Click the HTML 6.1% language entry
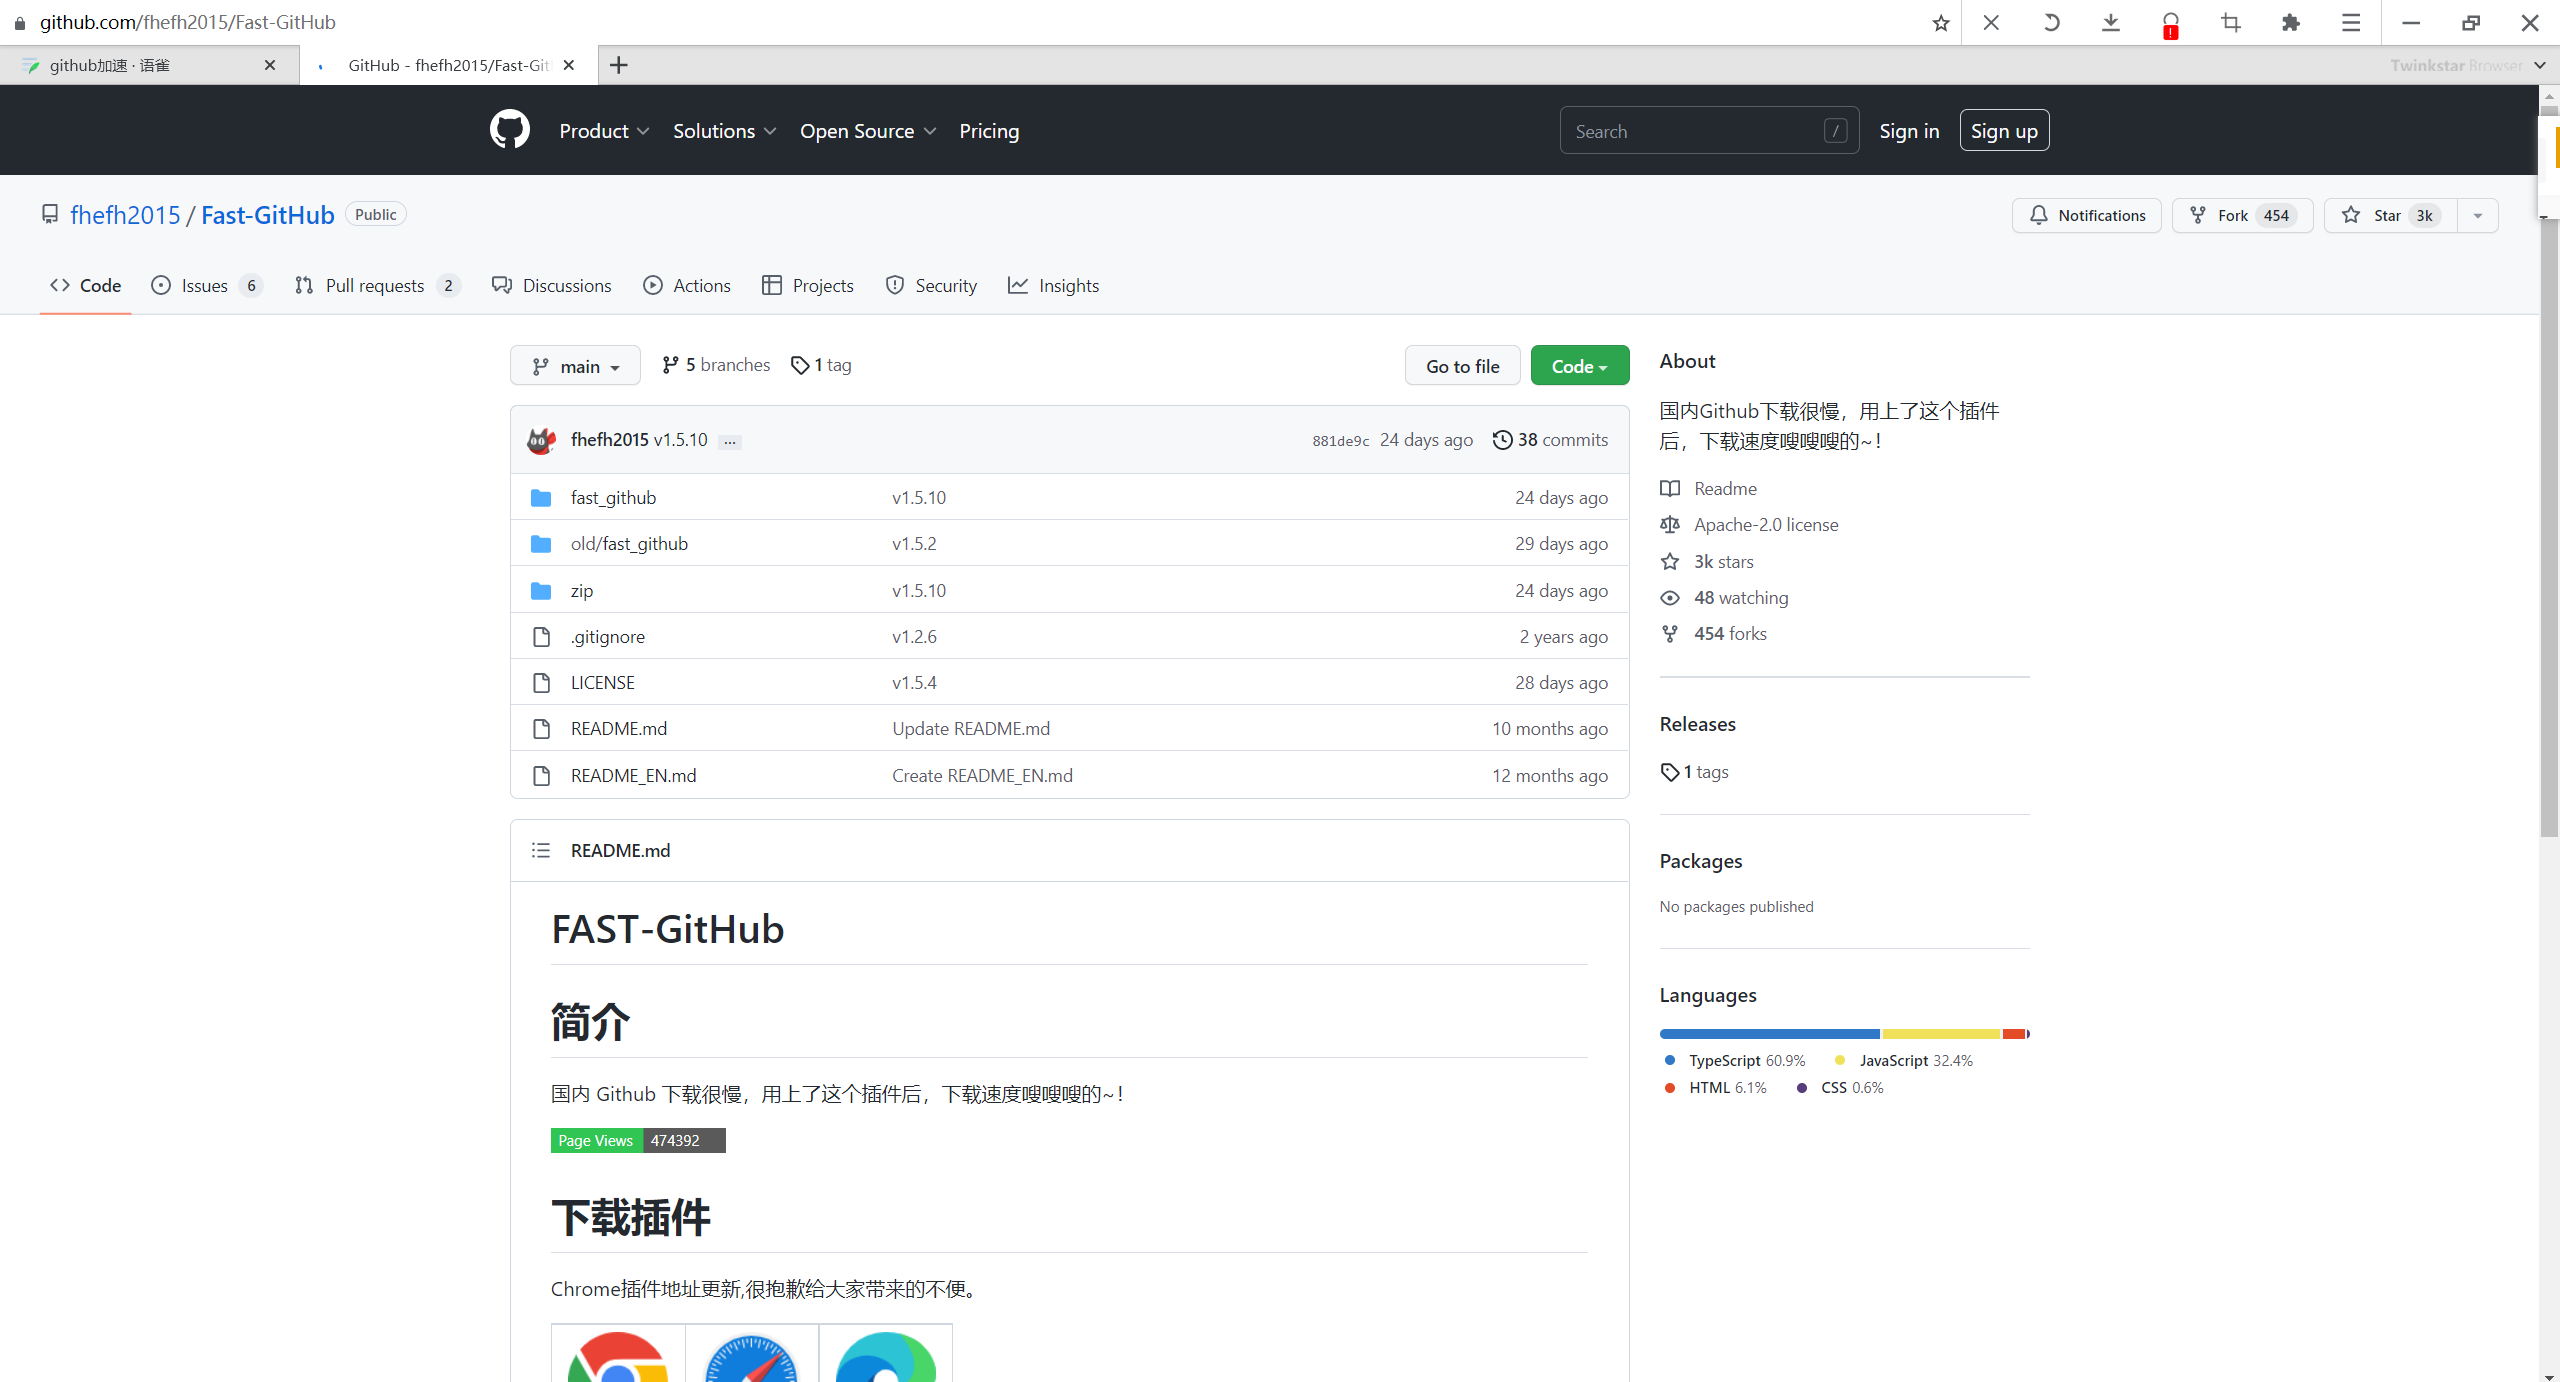 [x=1716, y=1087]
